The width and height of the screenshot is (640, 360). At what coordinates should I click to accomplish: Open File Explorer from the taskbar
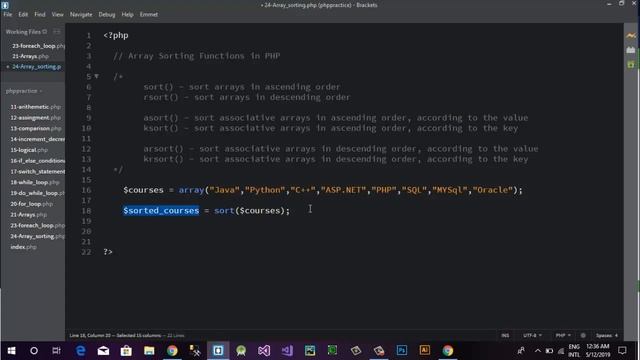point(149,351)
